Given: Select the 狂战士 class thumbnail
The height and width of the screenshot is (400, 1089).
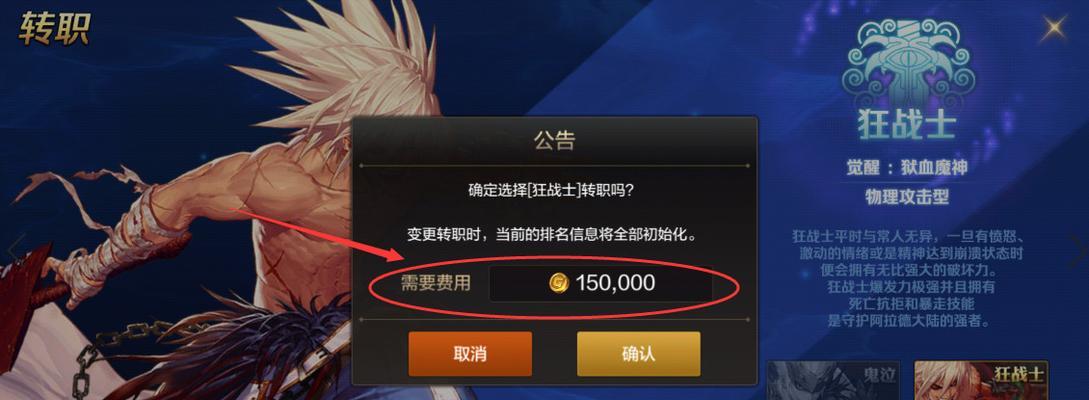Looking at the screenshot, I should pos(981,380).
